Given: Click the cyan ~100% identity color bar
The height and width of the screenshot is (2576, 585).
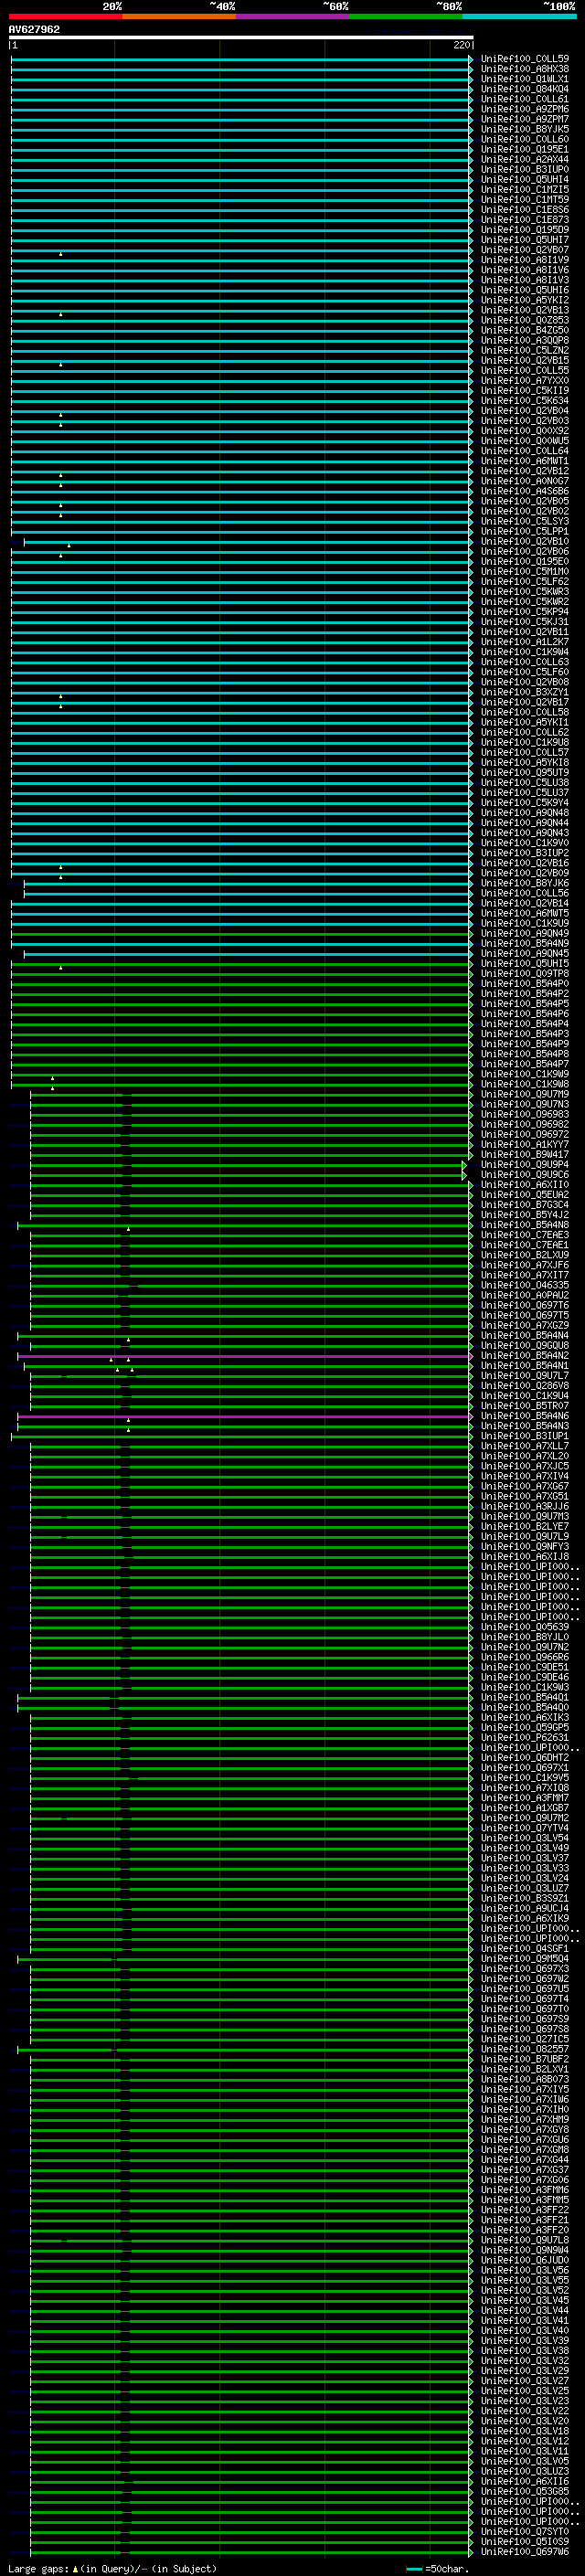Looking at the screenshot, I should (520, 16).
